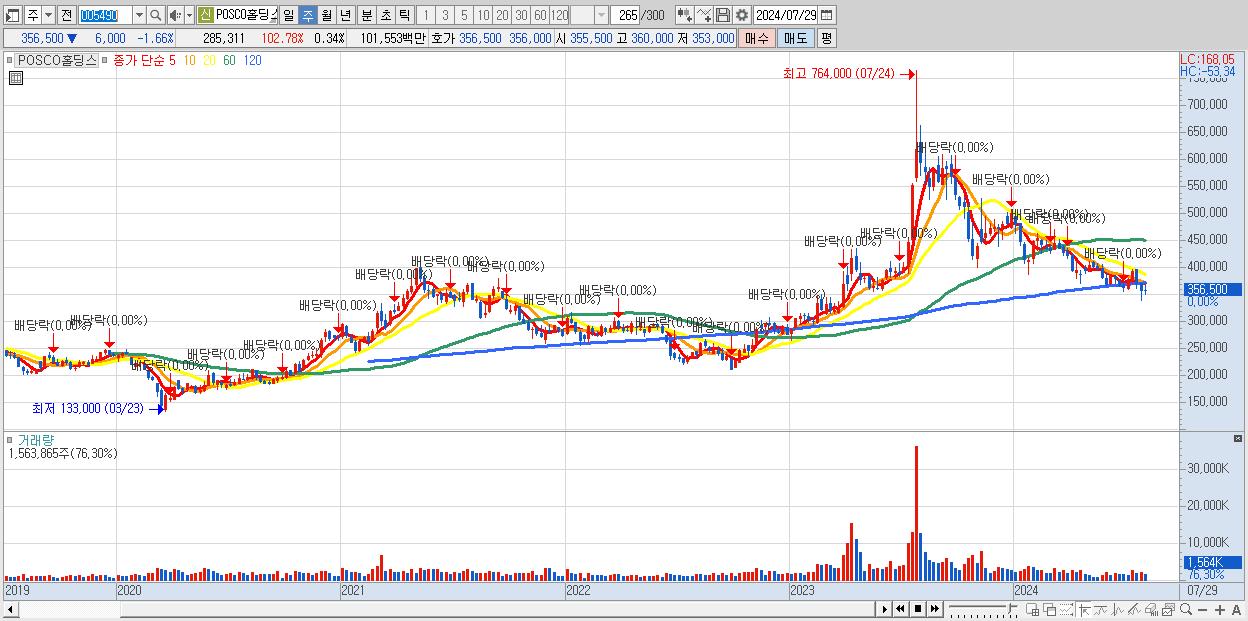Click the play button on bottom playback bar
The width and height of the screenshot is (1248, 621).
[885, 609]
